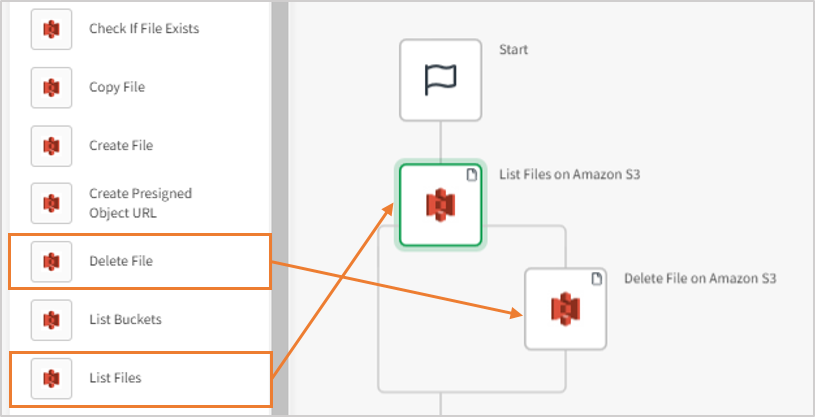Select the List Buckets action icon
815x417 pixels.
click(51, 320)
